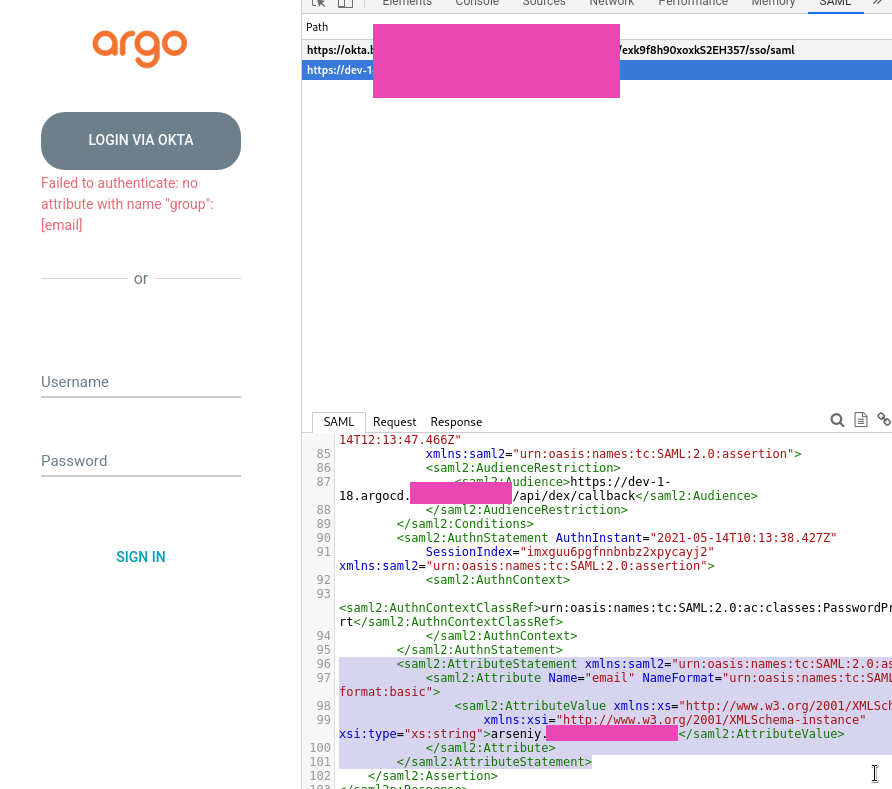Focus the Username input field
The height and width of the screenshot is (789, 892).
point(141,382)
